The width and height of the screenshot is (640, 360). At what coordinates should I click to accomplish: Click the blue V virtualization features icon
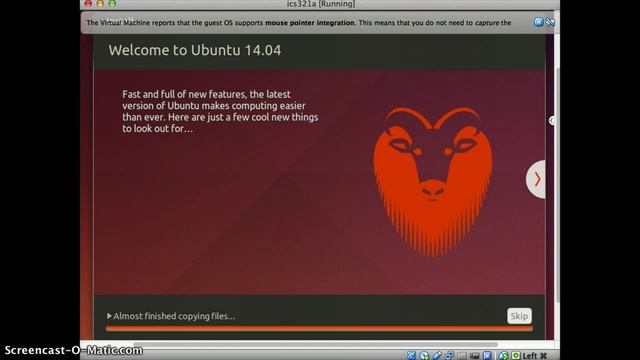click(487, 356)
